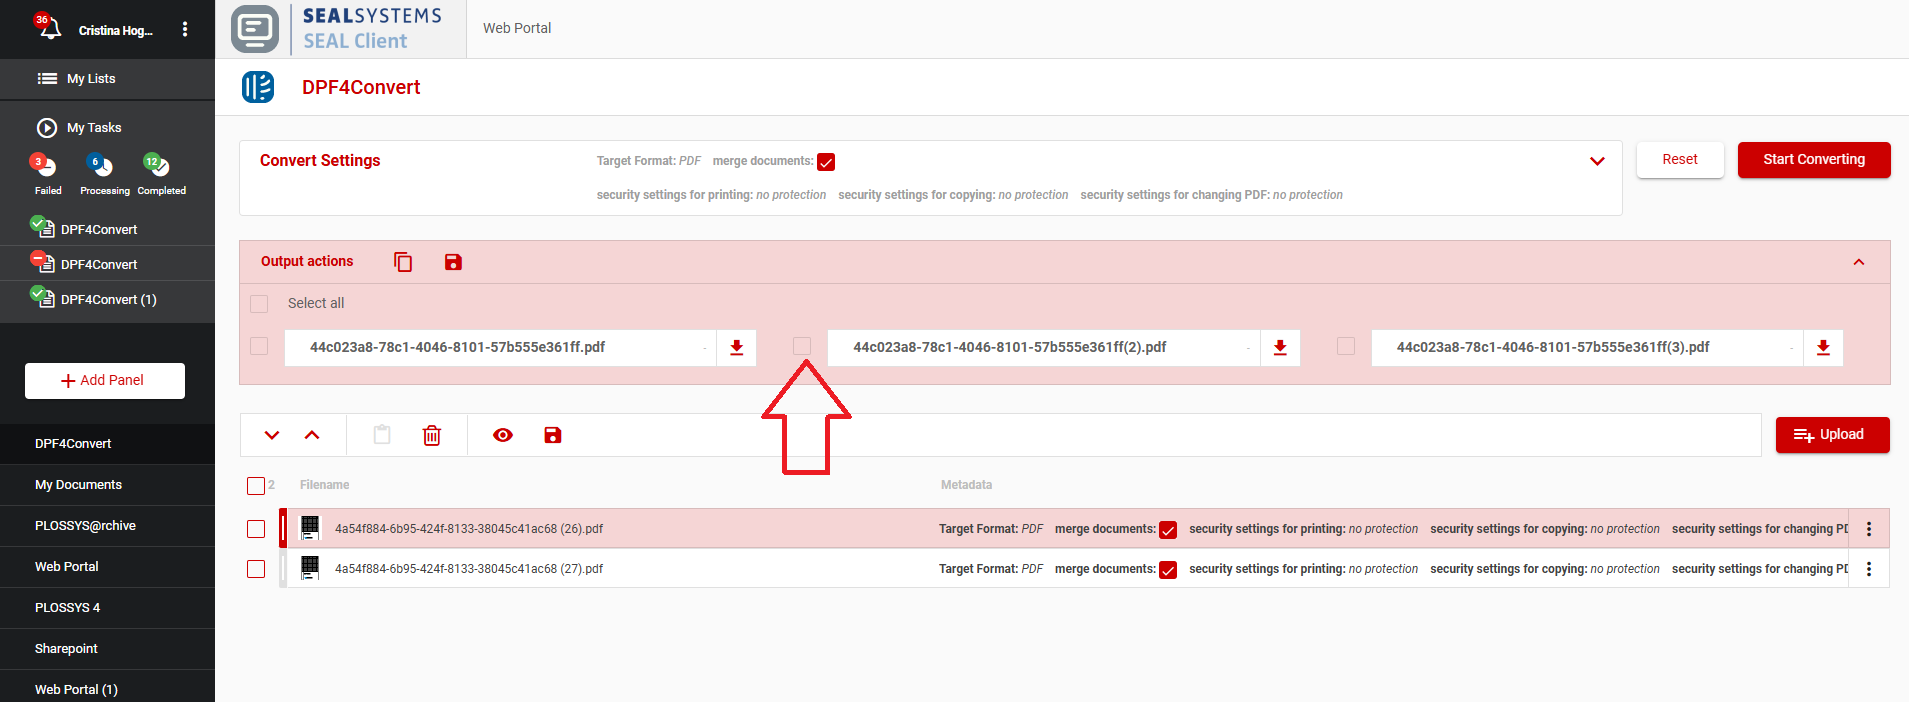Viewport: 1909px width, 702px height.
Task: Click the copy icon in Output actions
Action: tap(403, 262)
